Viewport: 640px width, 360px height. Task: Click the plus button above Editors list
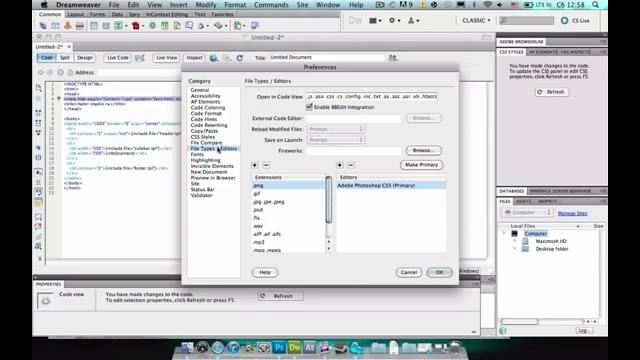coord(340,165)
